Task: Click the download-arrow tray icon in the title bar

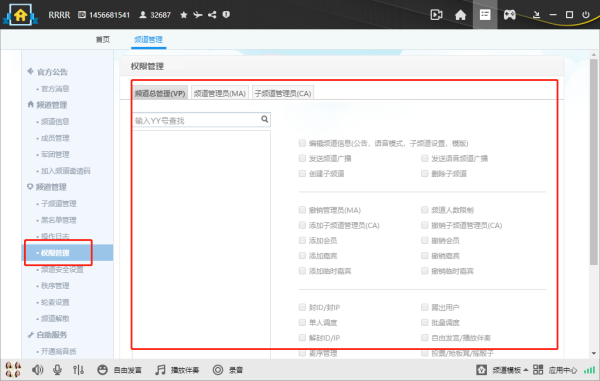Action: (x=536, y=15)
